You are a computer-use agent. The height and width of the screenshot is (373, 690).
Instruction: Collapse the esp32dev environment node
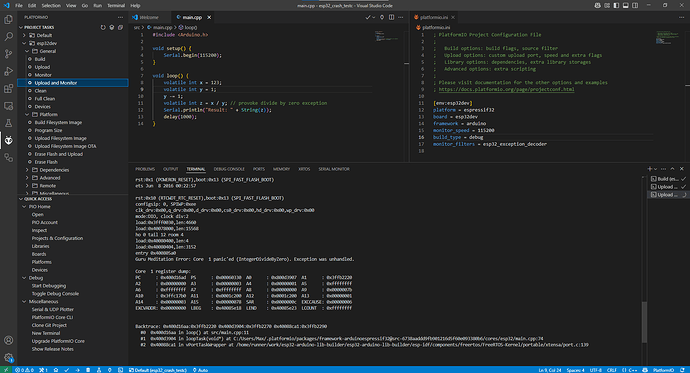coord(24,43)
